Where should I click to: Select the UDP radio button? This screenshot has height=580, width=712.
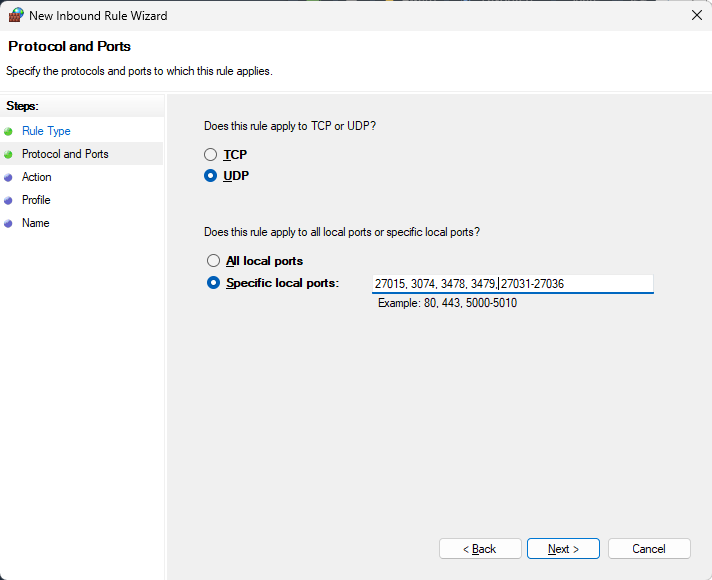[211, 176]
